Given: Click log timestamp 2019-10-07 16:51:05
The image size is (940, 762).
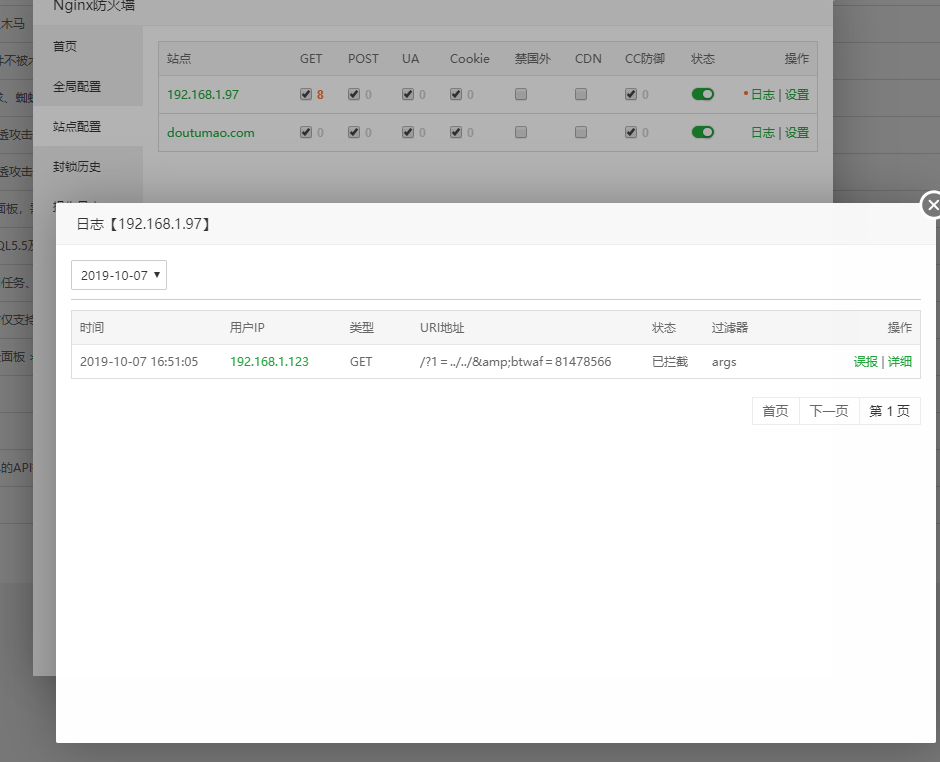Looking at the screenshot, I should (x=138, y=362).
